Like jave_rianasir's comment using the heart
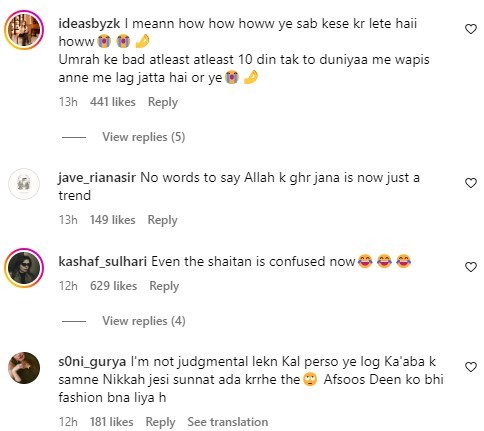The height and width of the screenshot is (431, 484). 471,183
